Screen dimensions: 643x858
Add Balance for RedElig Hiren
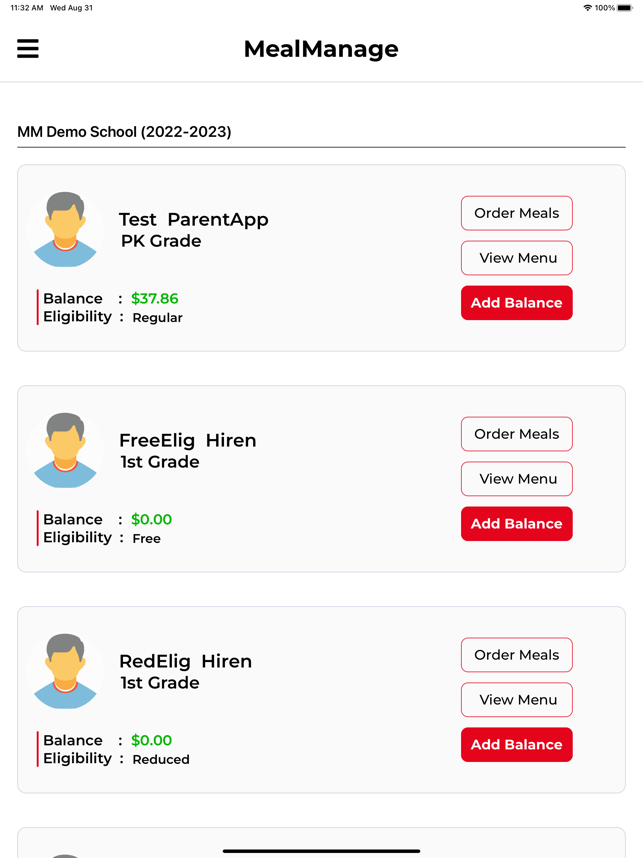point(516,745)
